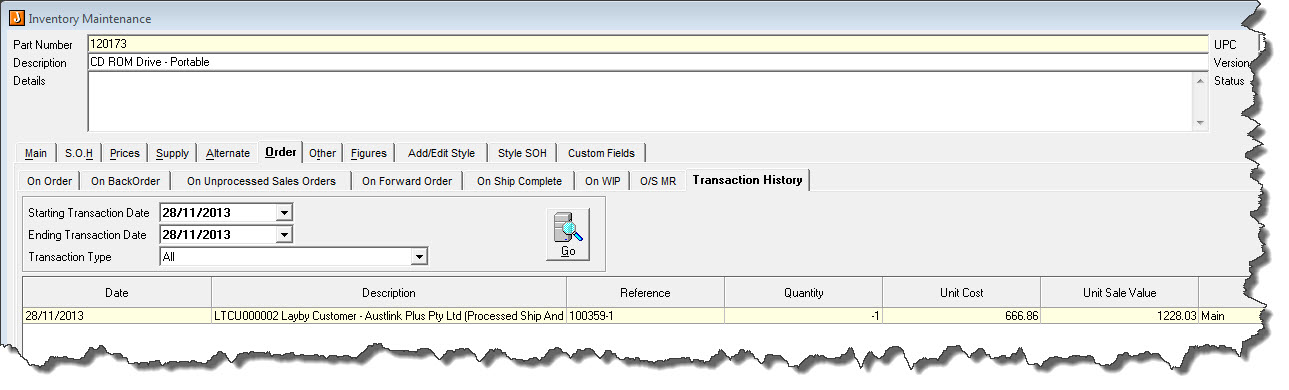Image resolution: width=1289 pixels, height=390 pixels.
Task: Sort by the Quantity column header
Action: pos(804,293)
